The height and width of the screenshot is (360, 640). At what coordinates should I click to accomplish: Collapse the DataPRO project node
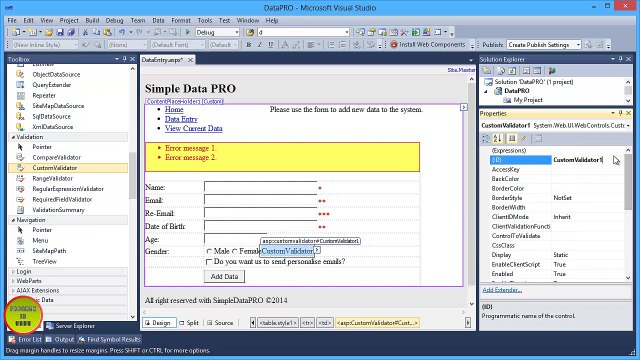point(486,91)
